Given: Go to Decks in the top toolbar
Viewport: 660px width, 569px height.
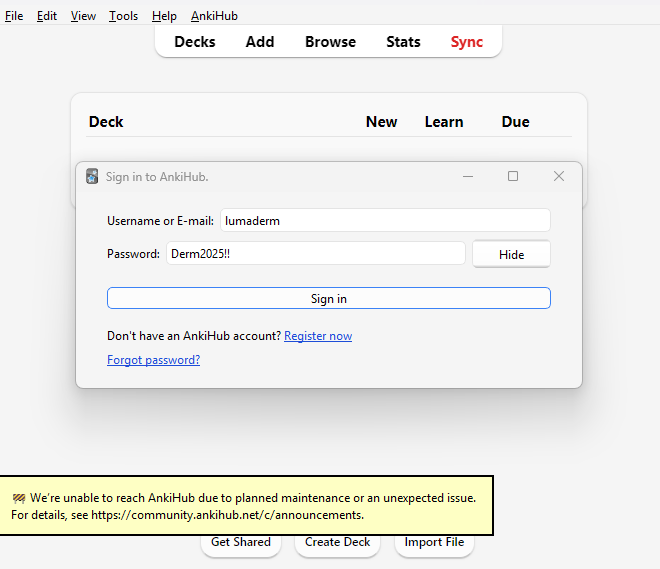Looking at the screenshot, I should coord(195,42).
